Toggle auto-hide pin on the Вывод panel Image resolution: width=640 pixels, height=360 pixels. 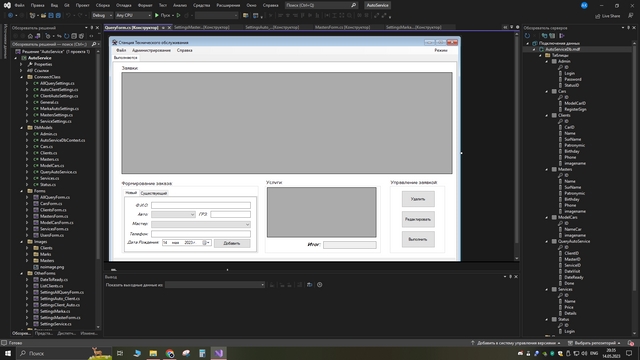pyautogui.click(x=510, y=277)
